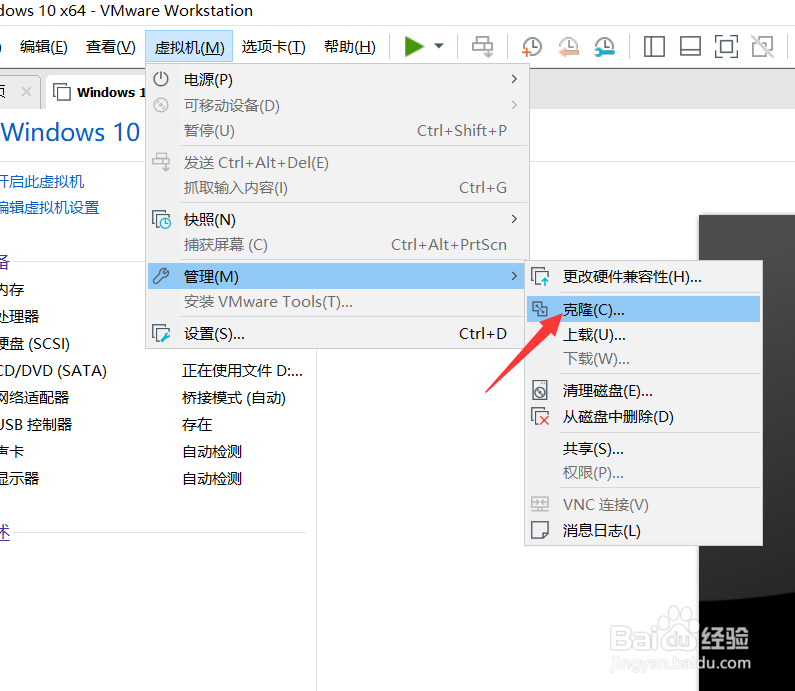Image resolution: width=795 pixels, height=691 pixels.
Task: Select the 显示器 device row
Action: coord(19,478)
